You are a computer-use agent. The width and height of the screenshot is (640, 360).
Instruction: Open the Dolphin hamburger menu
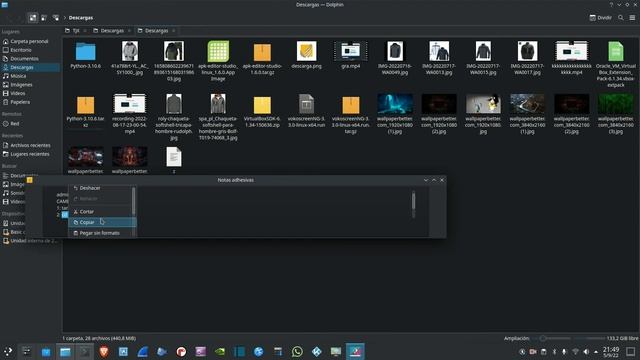[632, 18]
